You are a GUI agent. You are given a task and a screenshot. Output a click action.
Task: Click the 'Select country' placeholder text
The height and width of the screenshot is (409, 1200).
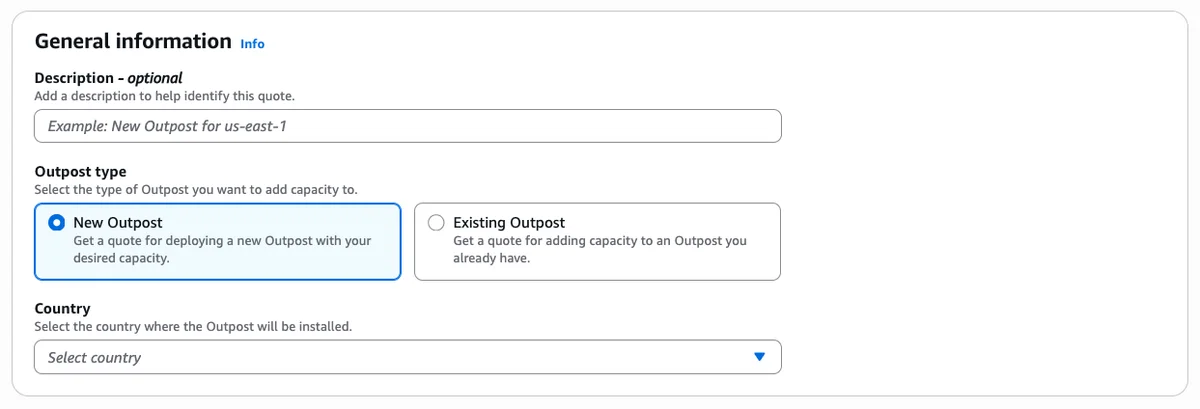tap(94, 358)
